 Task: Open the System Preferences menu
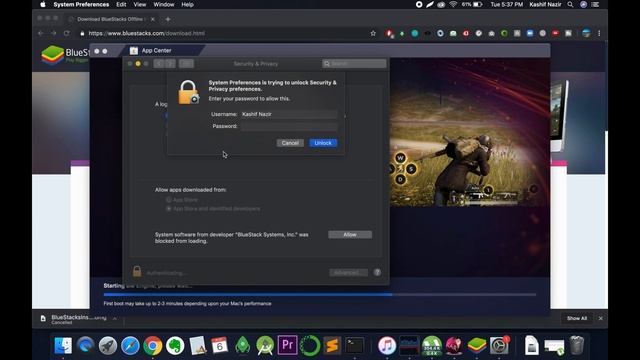tap(81, 4)
